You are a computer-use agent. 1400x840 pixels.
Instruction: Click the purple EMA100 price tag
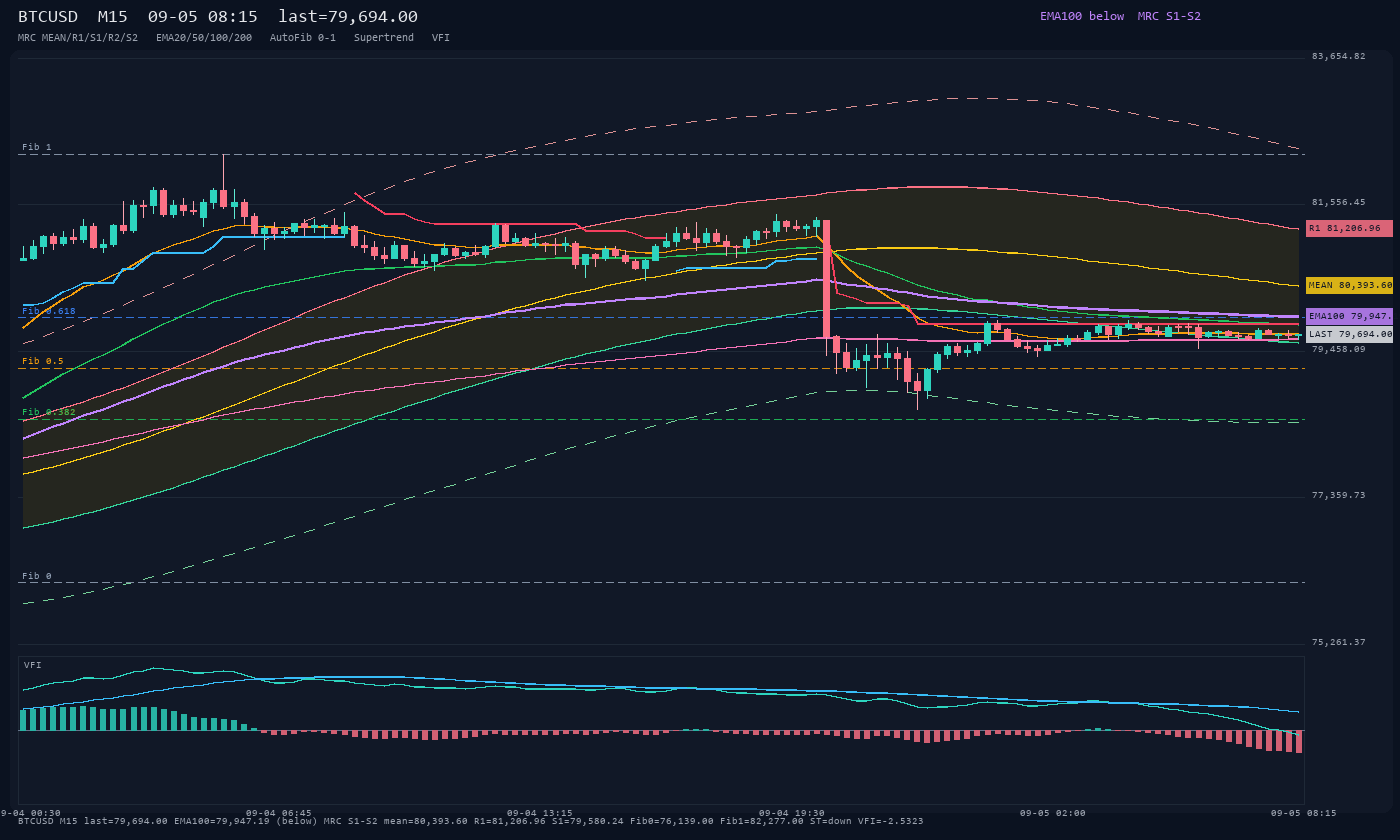coord(1349,316)
